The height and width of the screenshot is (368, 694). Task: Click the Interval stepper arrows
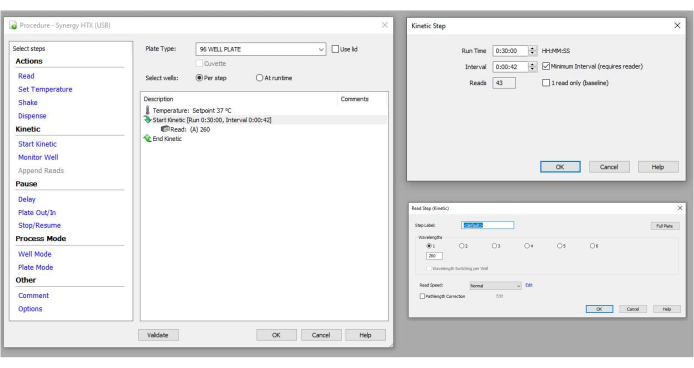[532, 67]
